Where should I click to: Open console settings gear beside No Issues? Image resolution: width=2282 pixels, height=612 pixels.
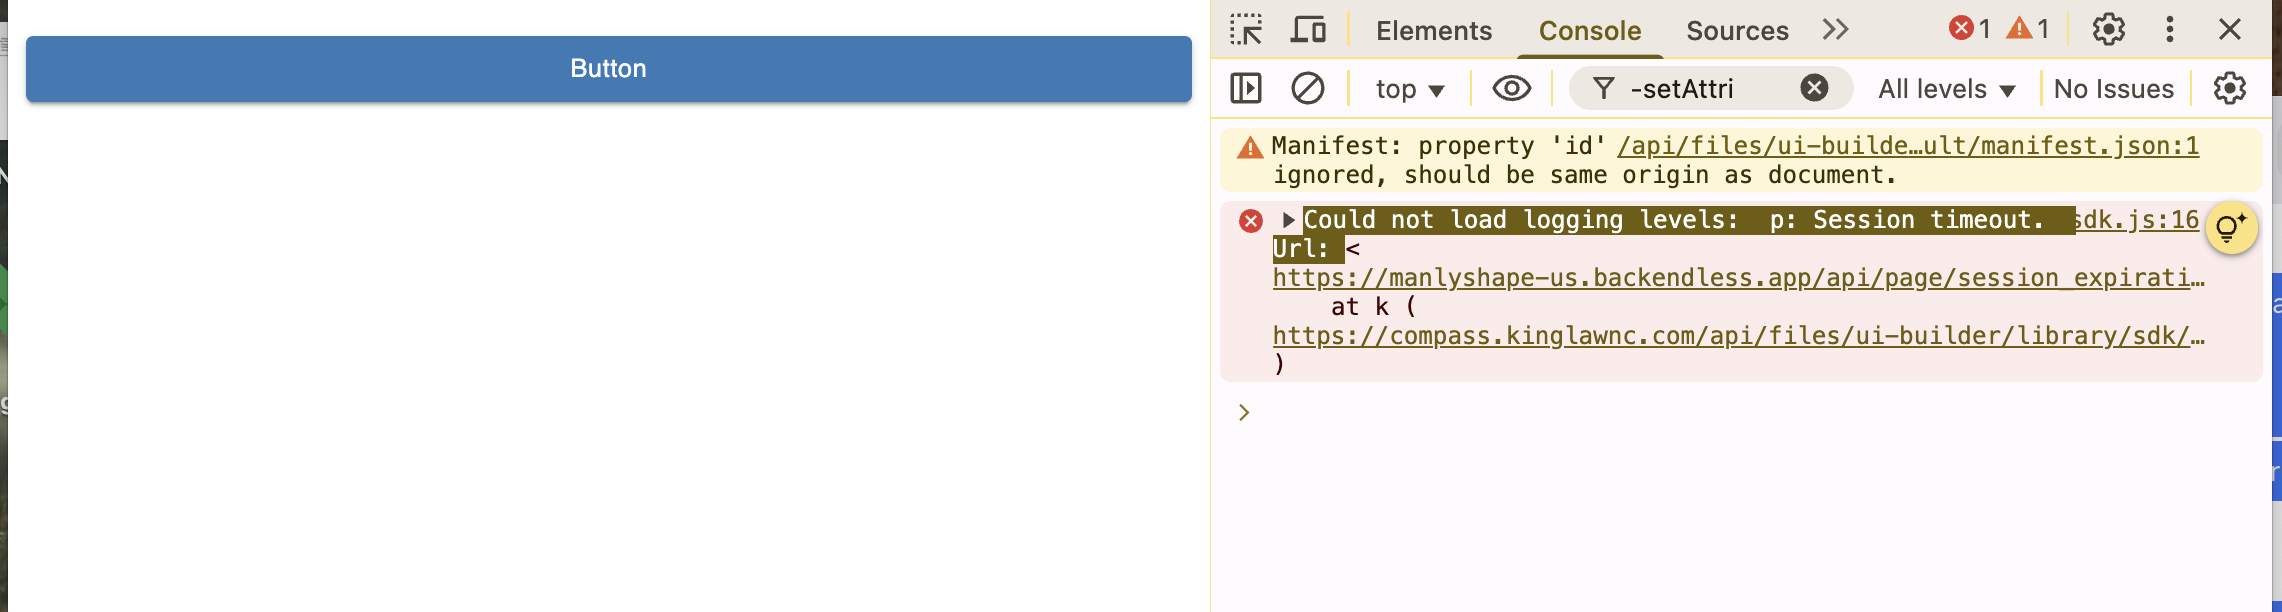[x=2229, y=89]
